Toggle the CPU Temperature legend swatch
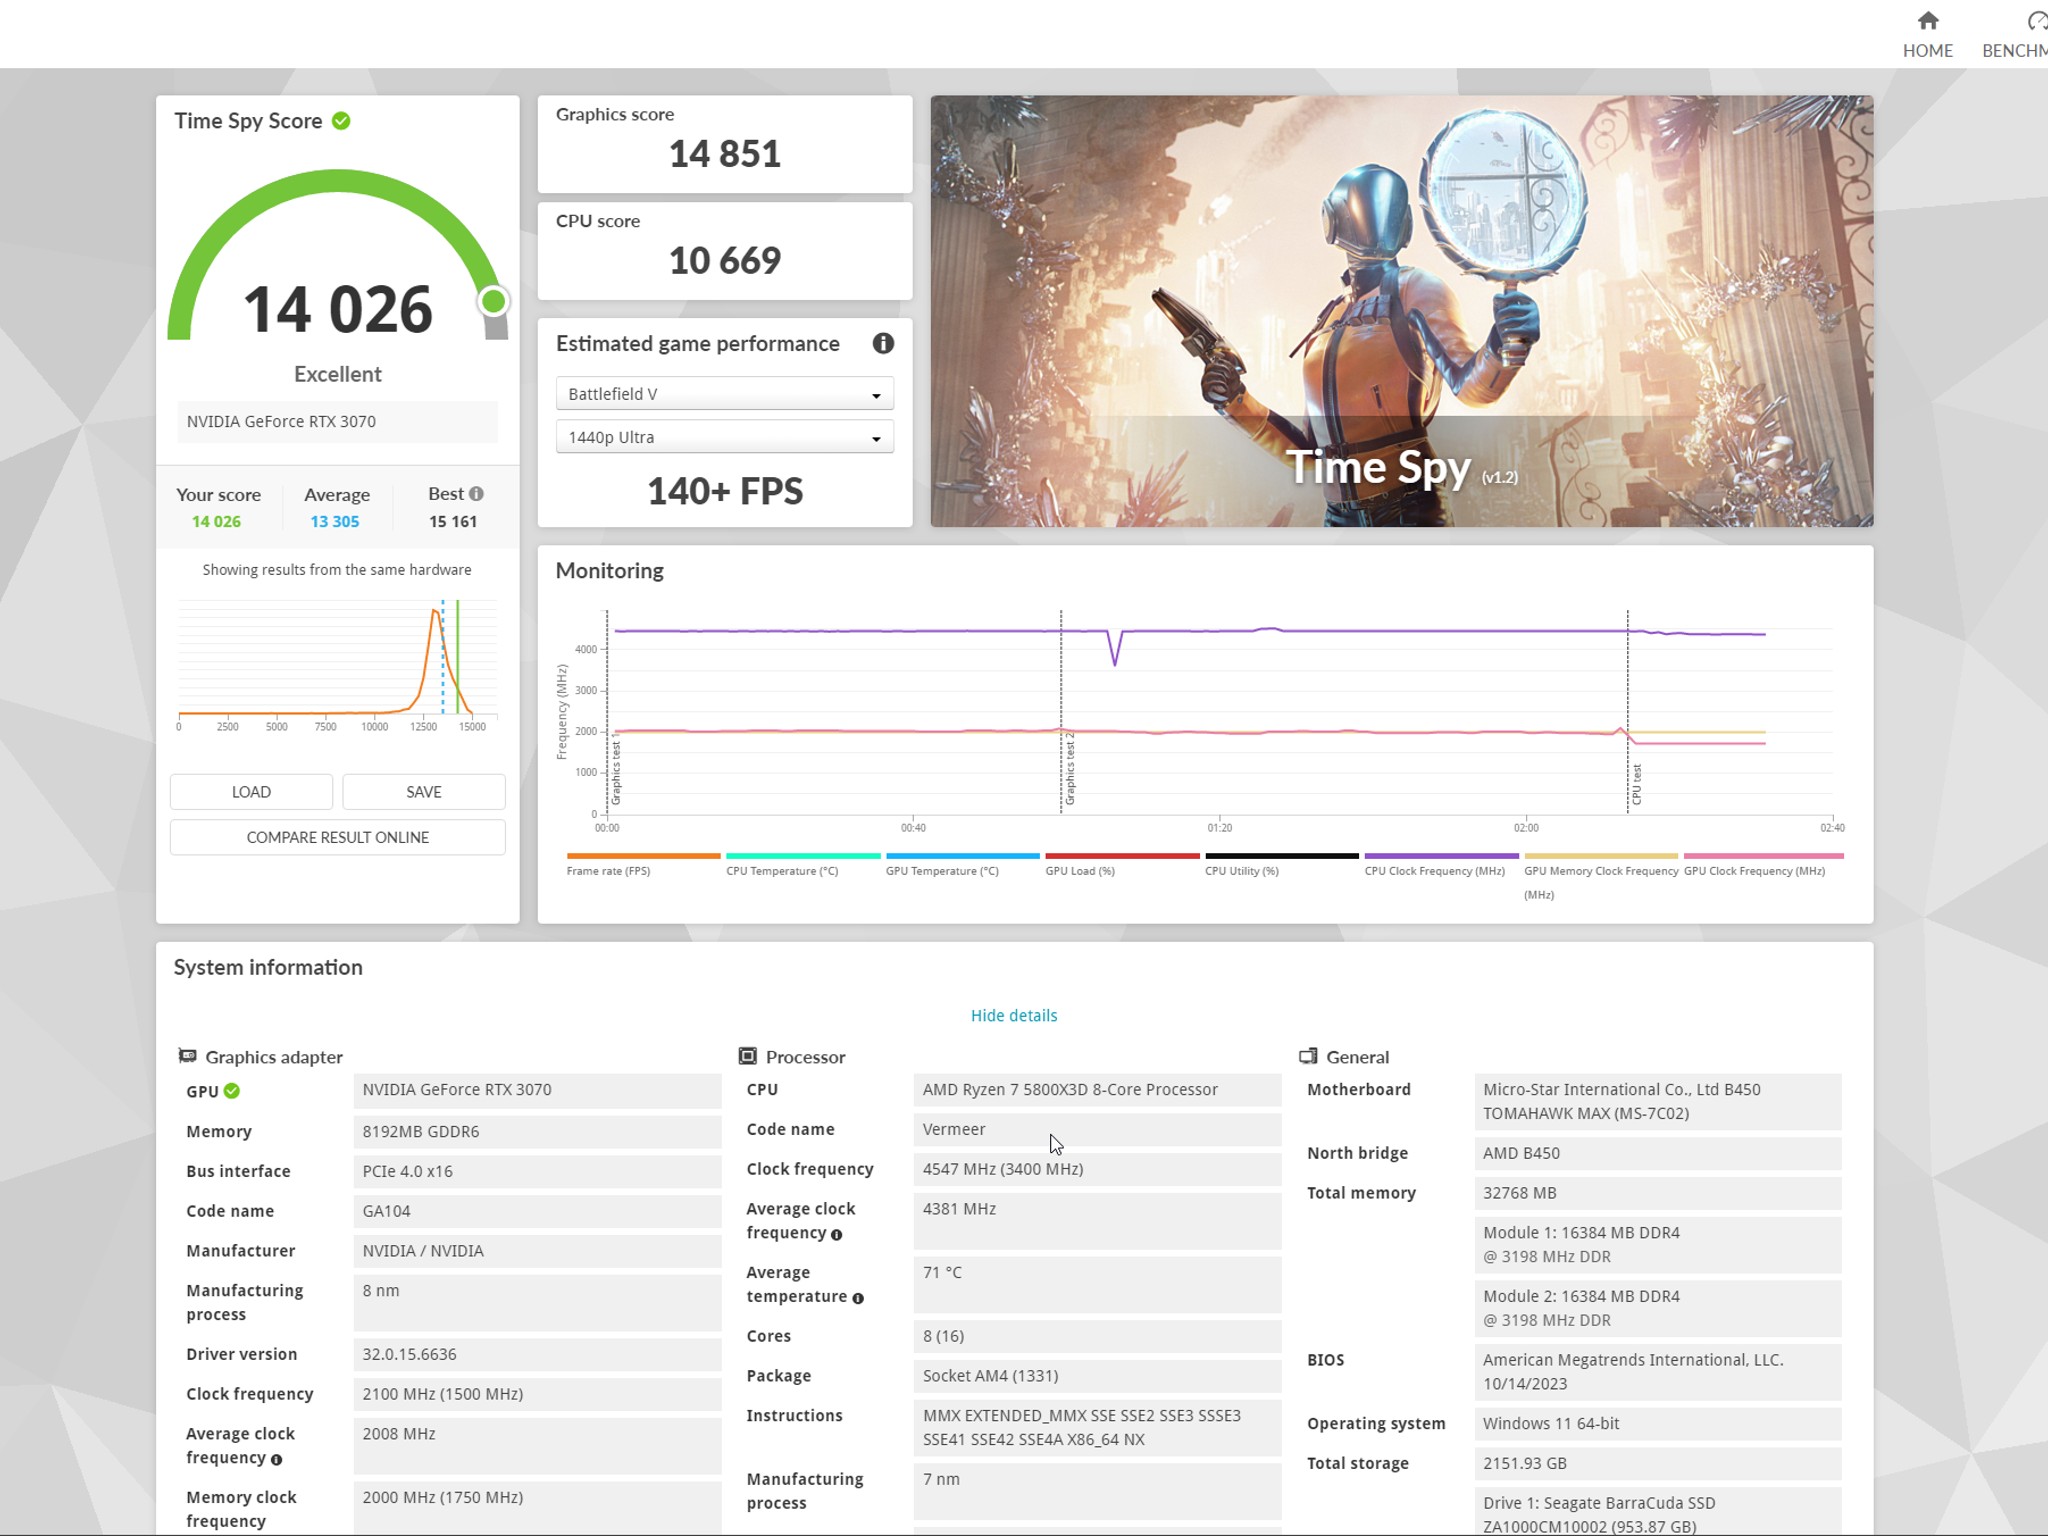This screenshot has height=1536, width=2048. tap(803, 856)
